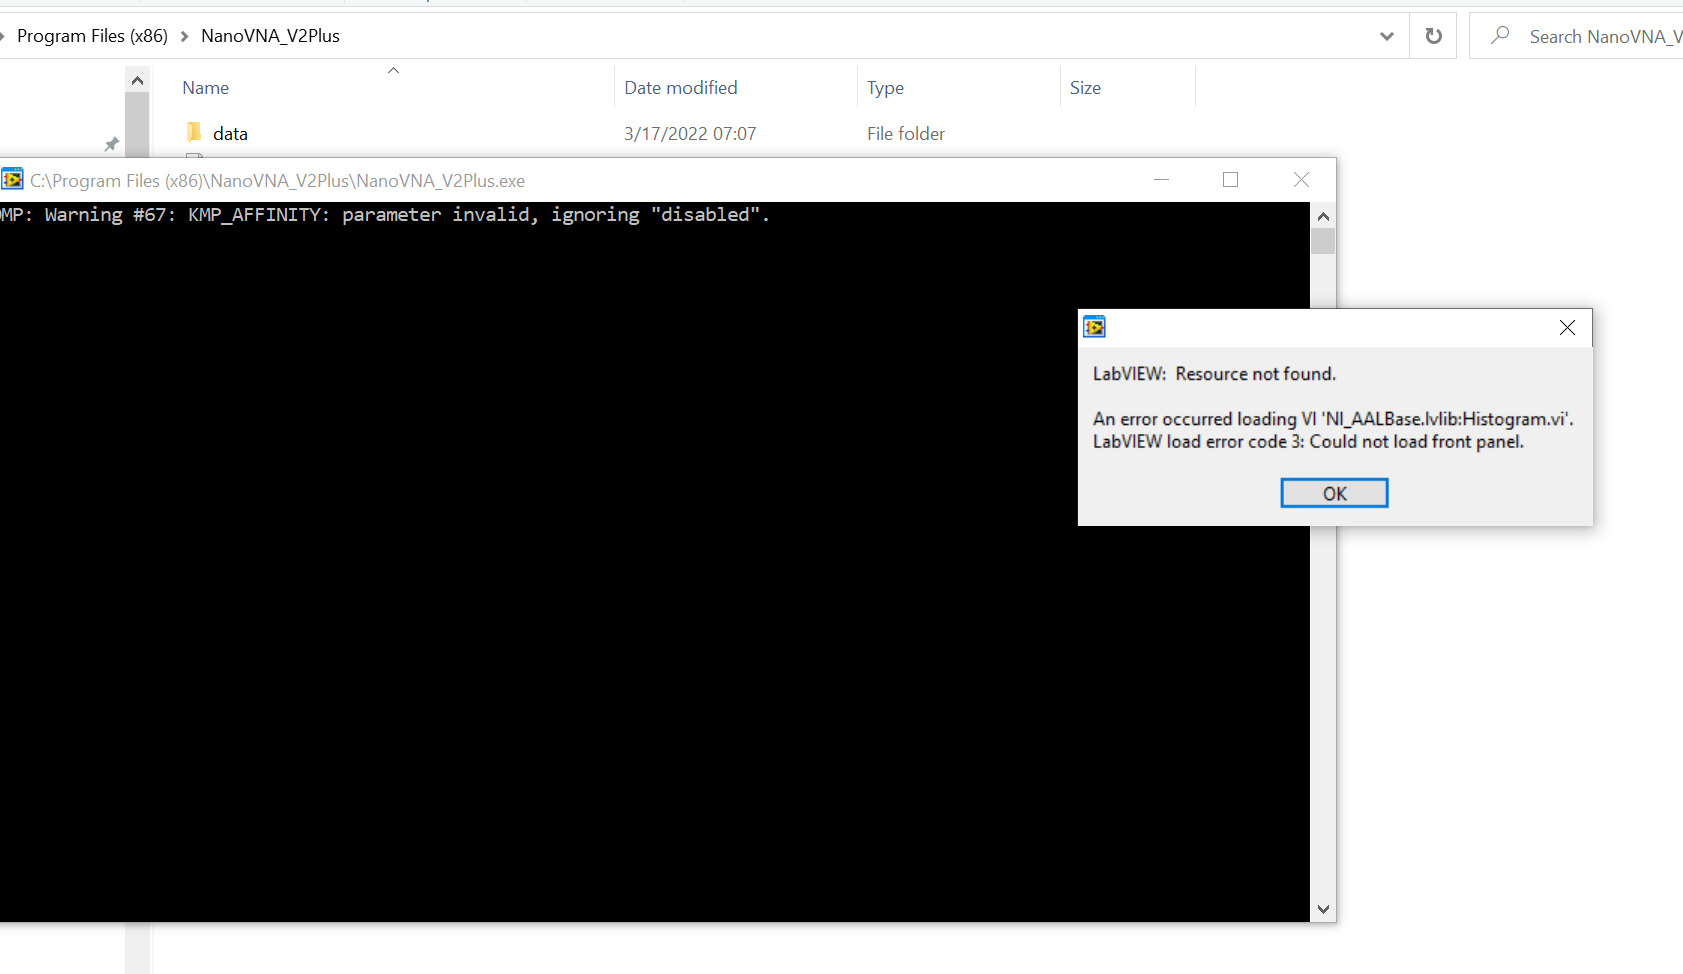The height and width of the screenshot is (974, 1683).
Task: Maximize the NanoVNA_V2Plus.exe console window
Action: click(1230, 180)
